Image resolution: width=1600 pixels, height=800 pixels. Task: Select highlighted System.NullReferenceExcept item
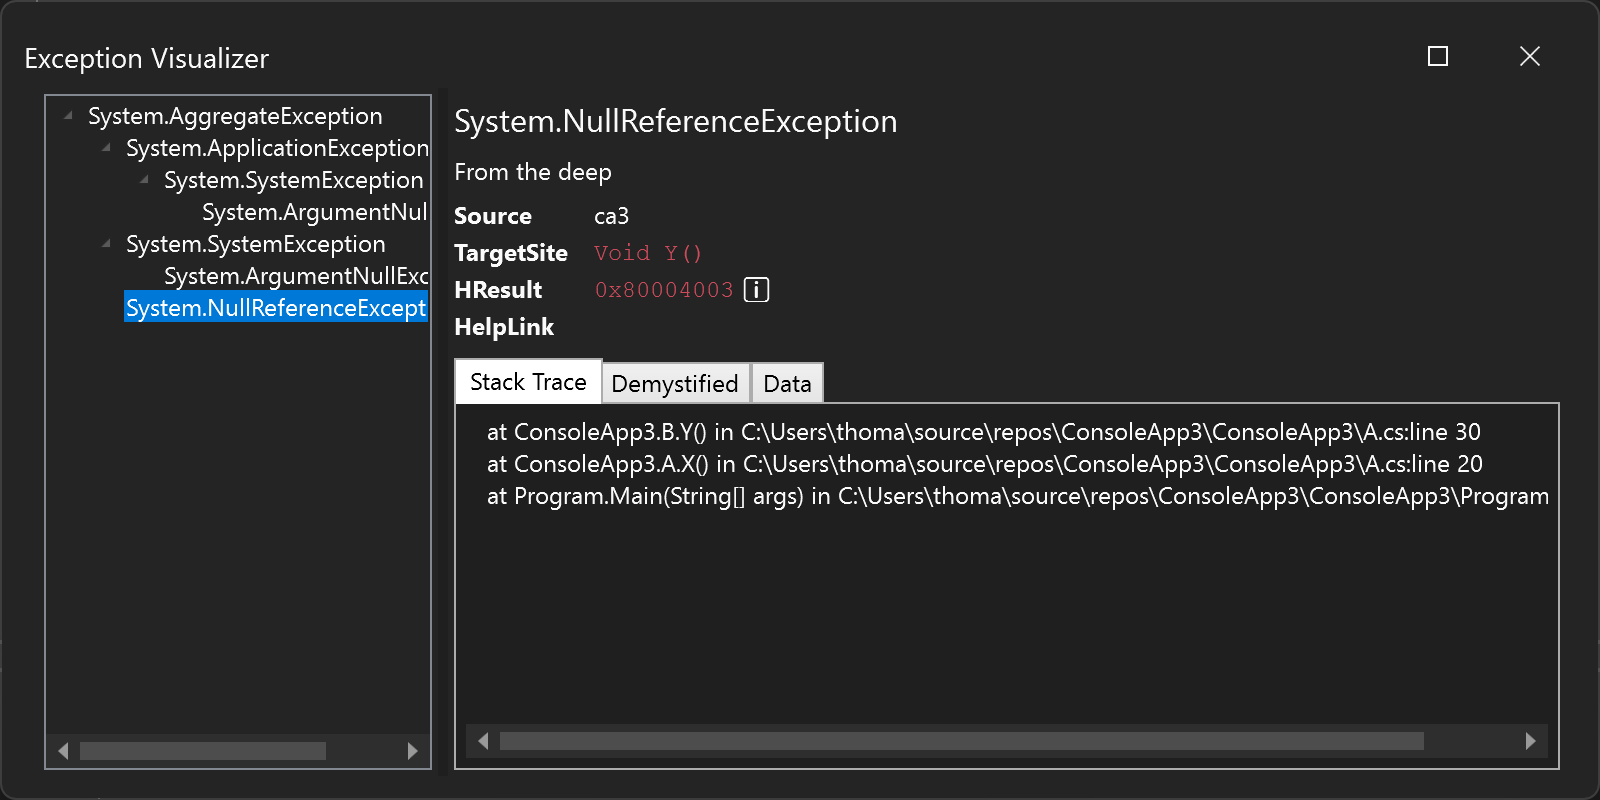coord(276,308)
